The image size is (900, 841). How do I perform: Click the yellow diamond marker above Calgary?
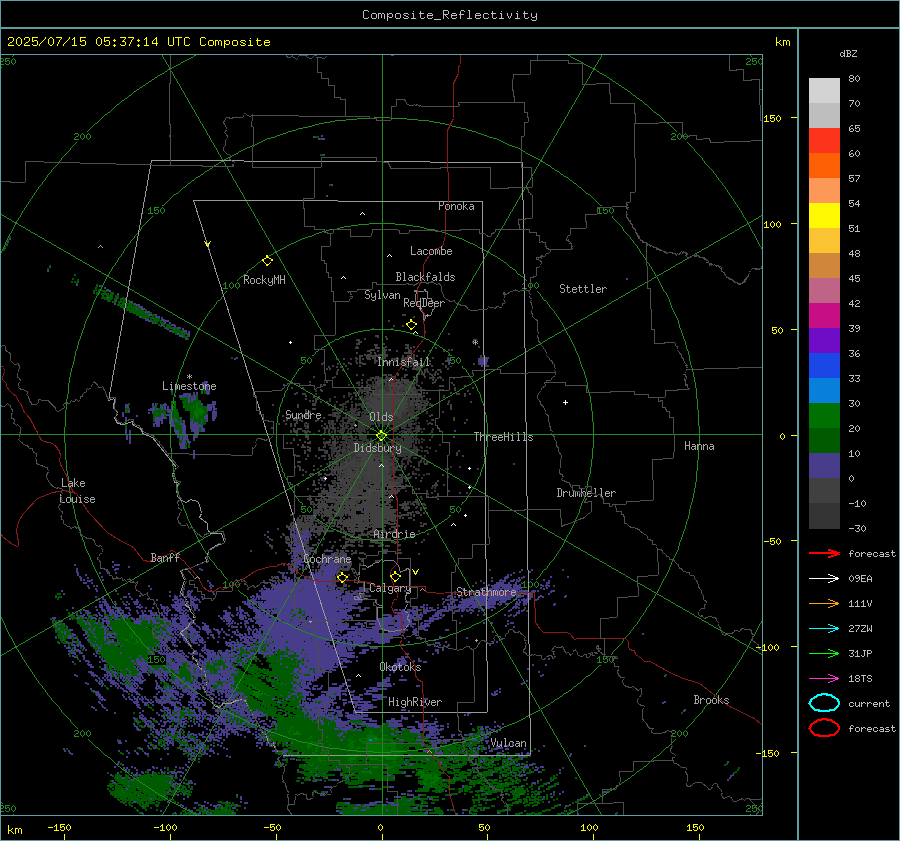point(395,576)
